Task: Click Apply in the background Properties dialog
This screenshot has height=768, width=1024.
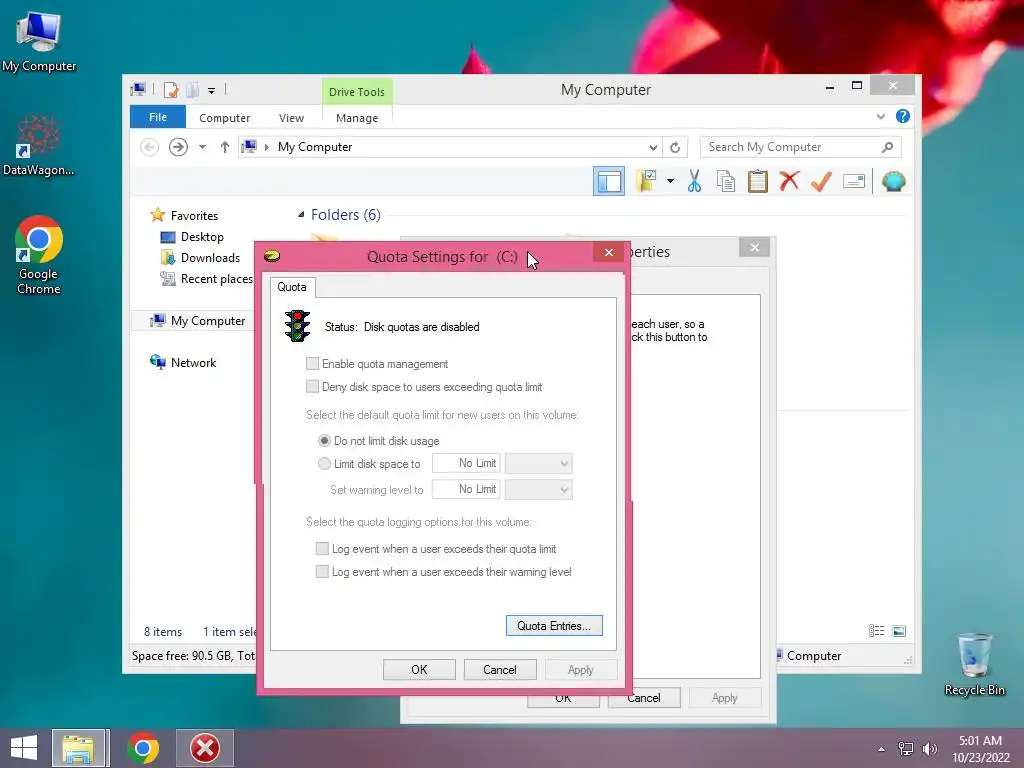Action: click(x=725, y=697)
